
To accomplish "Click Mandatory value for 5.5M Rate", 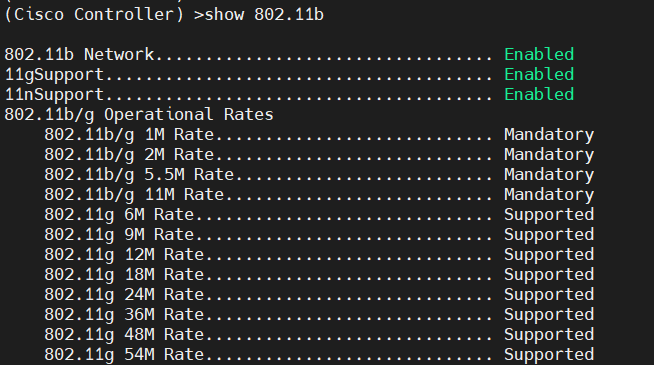I will click(549, 175).
